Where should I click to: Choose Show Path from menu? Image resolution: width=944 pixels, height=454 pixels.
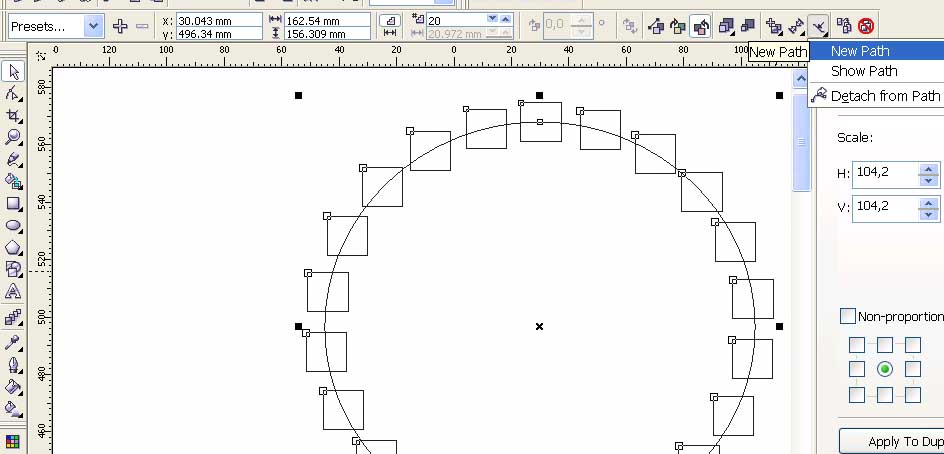click(x=864, y=71)
